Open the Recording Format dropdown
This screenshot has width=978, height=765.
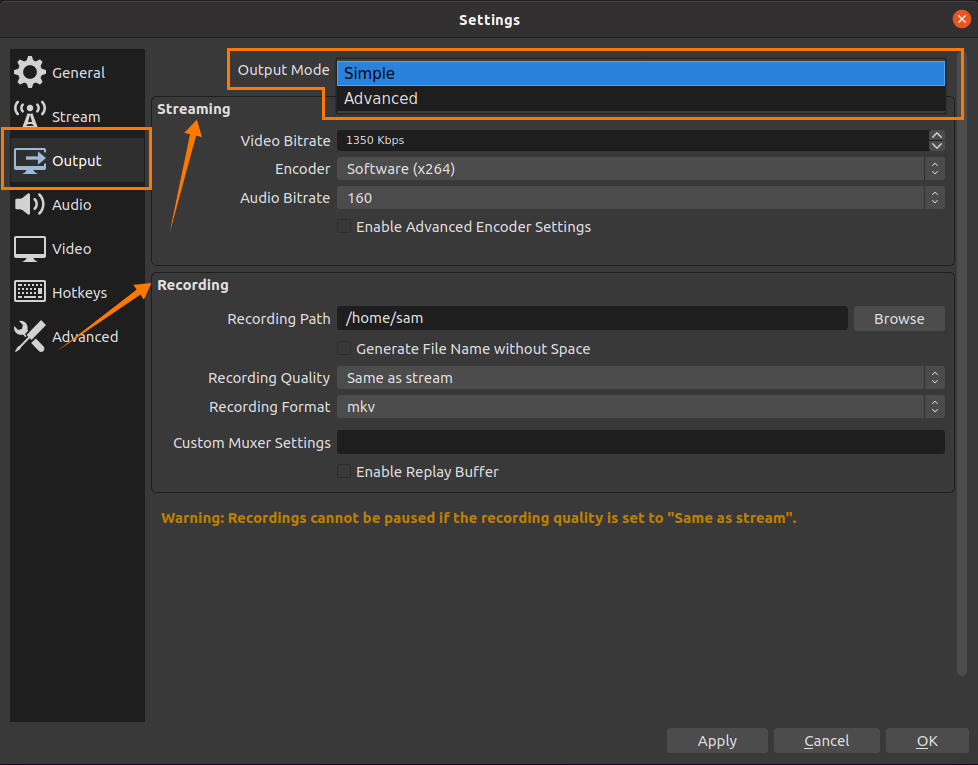[641, 407]
